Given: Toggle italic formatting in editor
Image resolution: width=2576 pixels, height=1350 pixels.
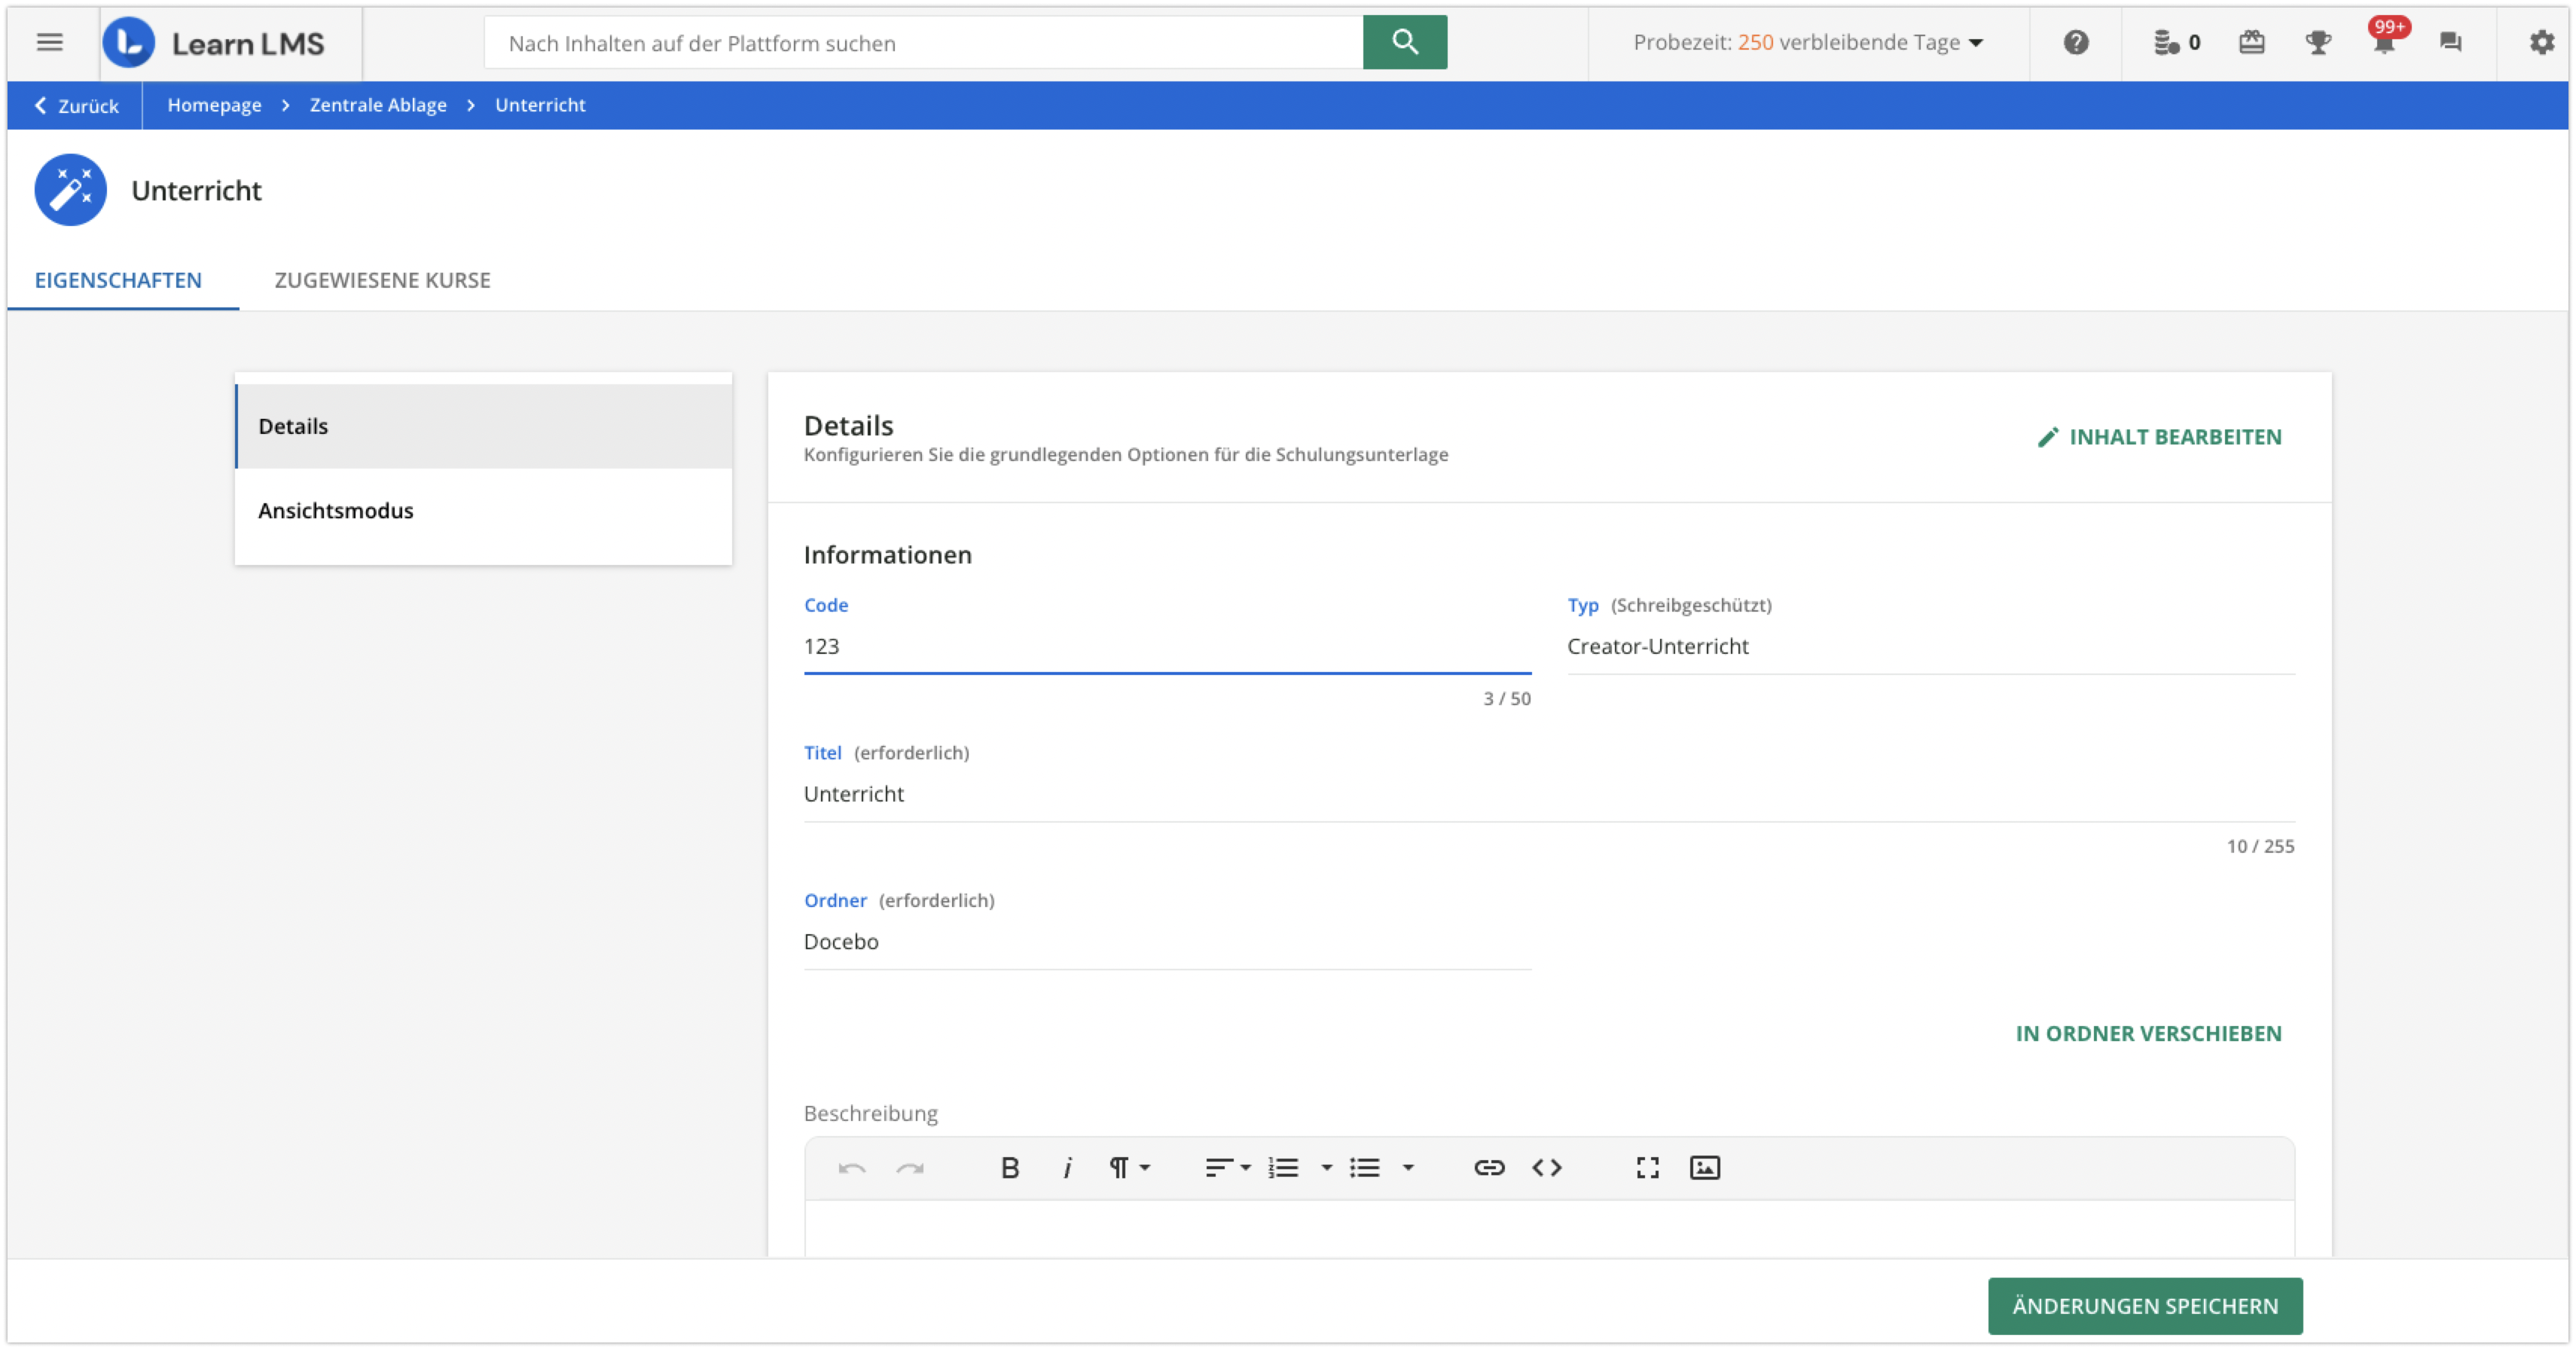Looking at the screenshot, I should click(1067, 1167).
